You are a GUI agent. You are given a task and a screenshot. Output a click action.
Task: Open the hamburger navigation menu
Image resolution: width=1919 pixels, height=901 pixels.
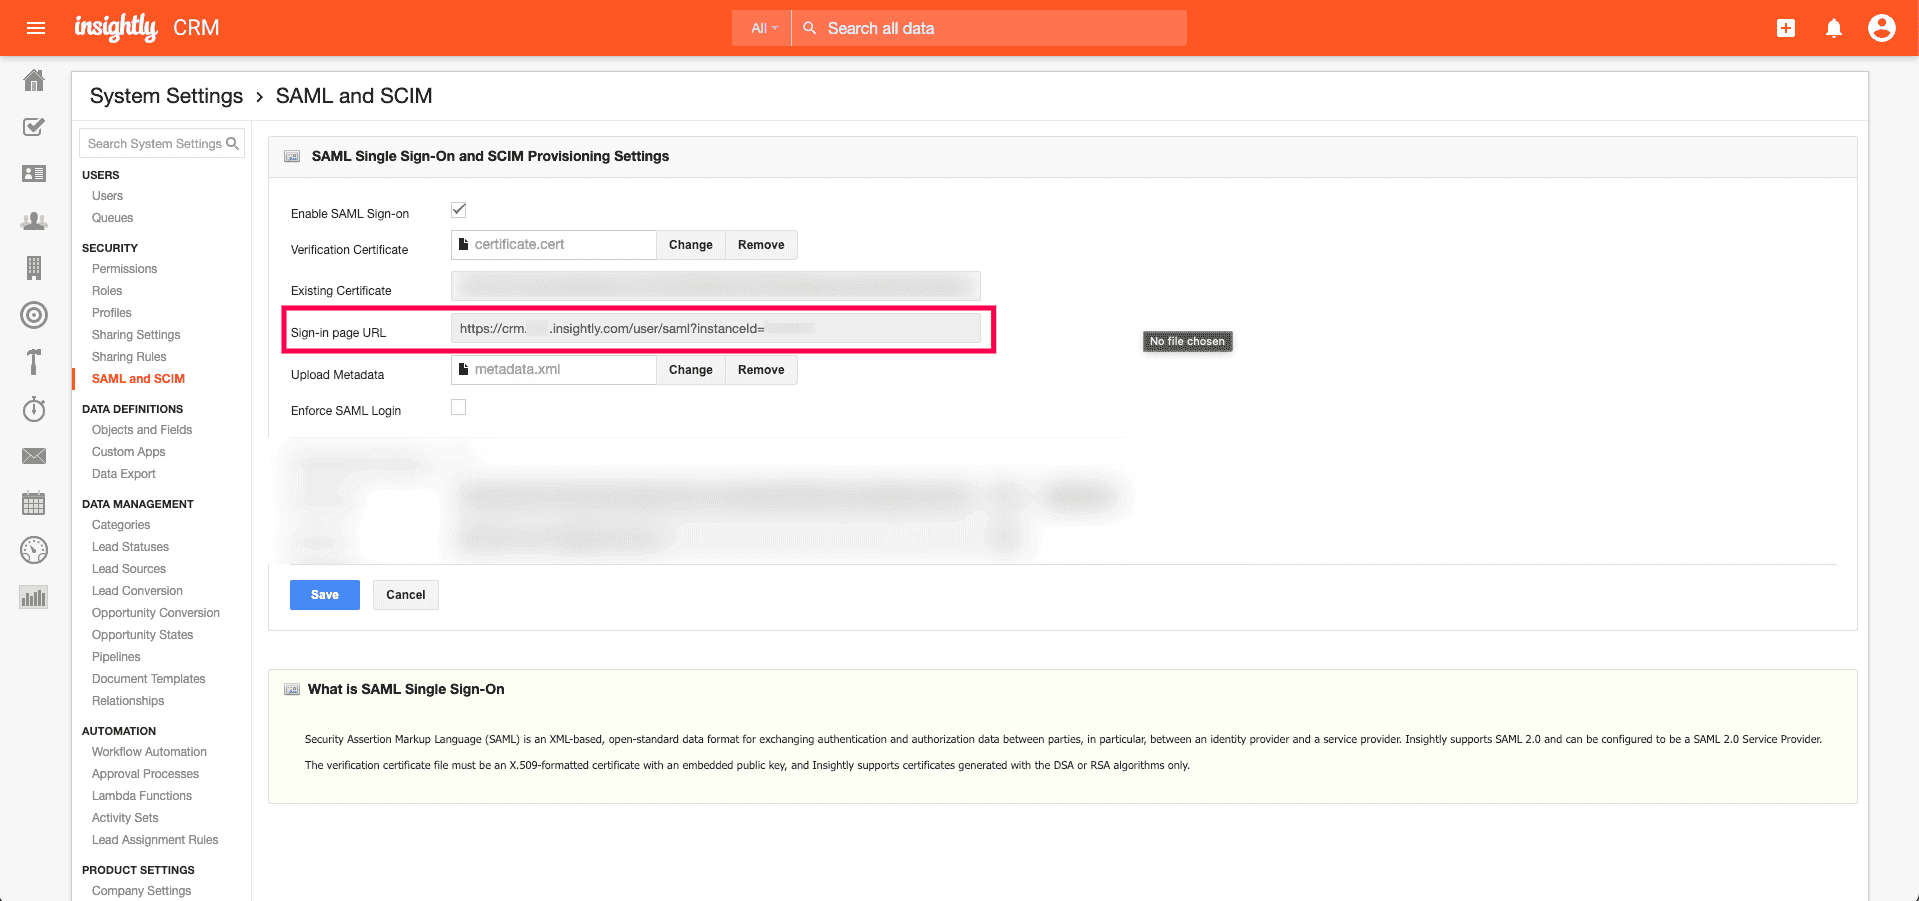36,27
